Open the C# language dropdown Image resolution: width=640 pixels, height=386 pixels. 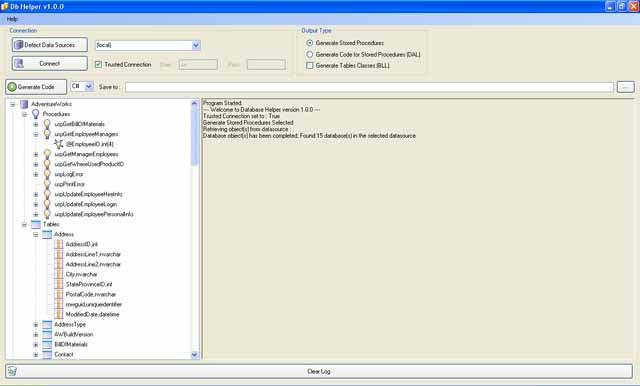[89, 87]
